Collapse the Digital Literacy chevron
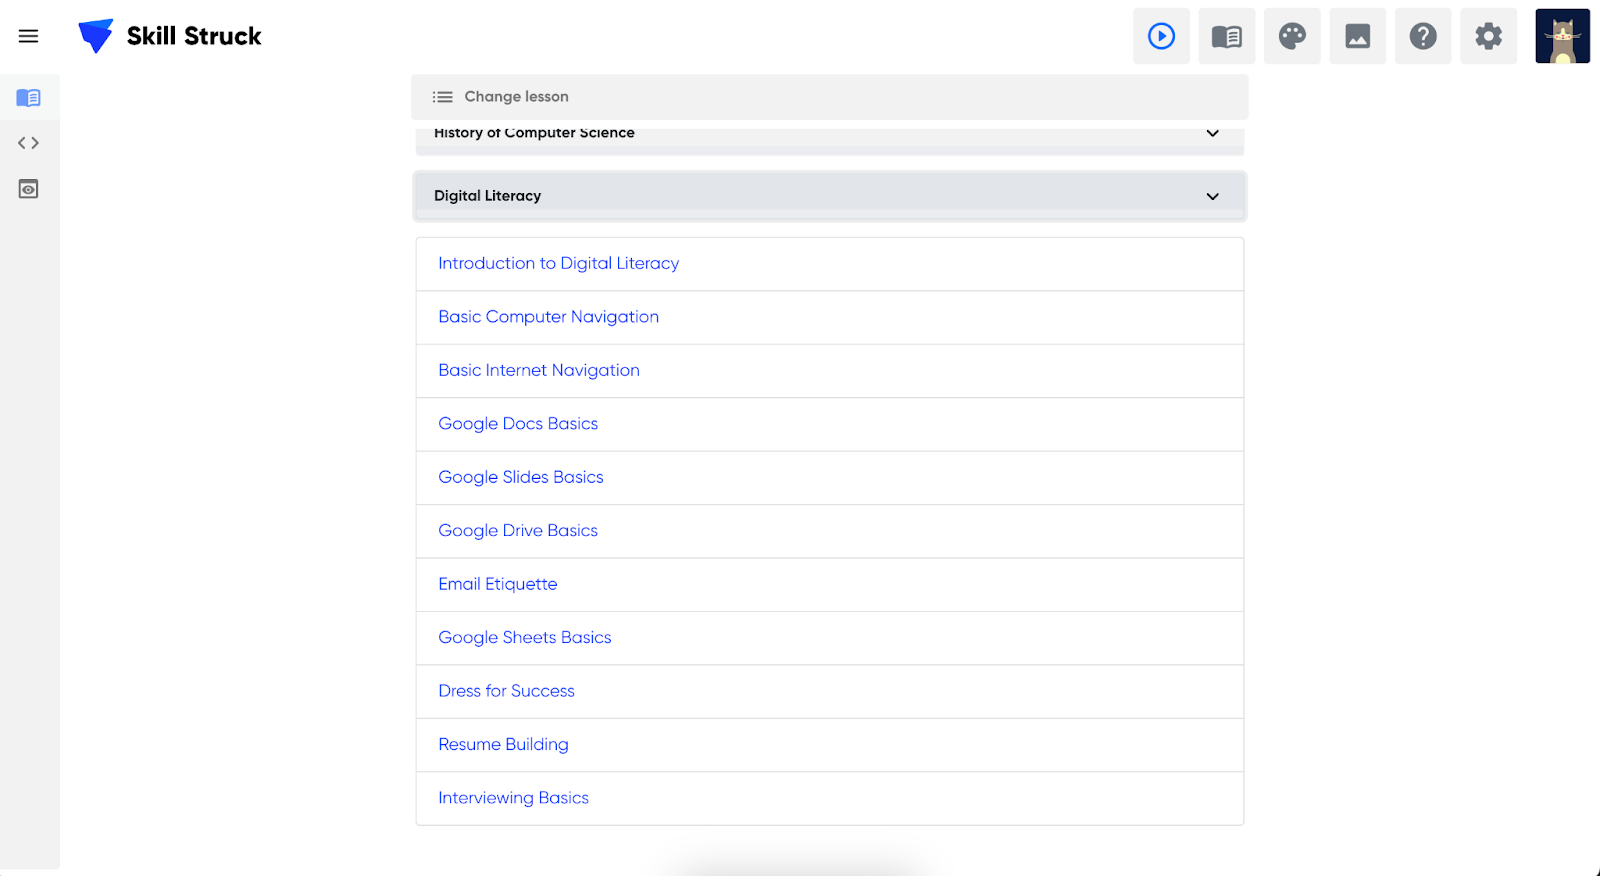This screenshot has height=876, width=1600. 1213,196
